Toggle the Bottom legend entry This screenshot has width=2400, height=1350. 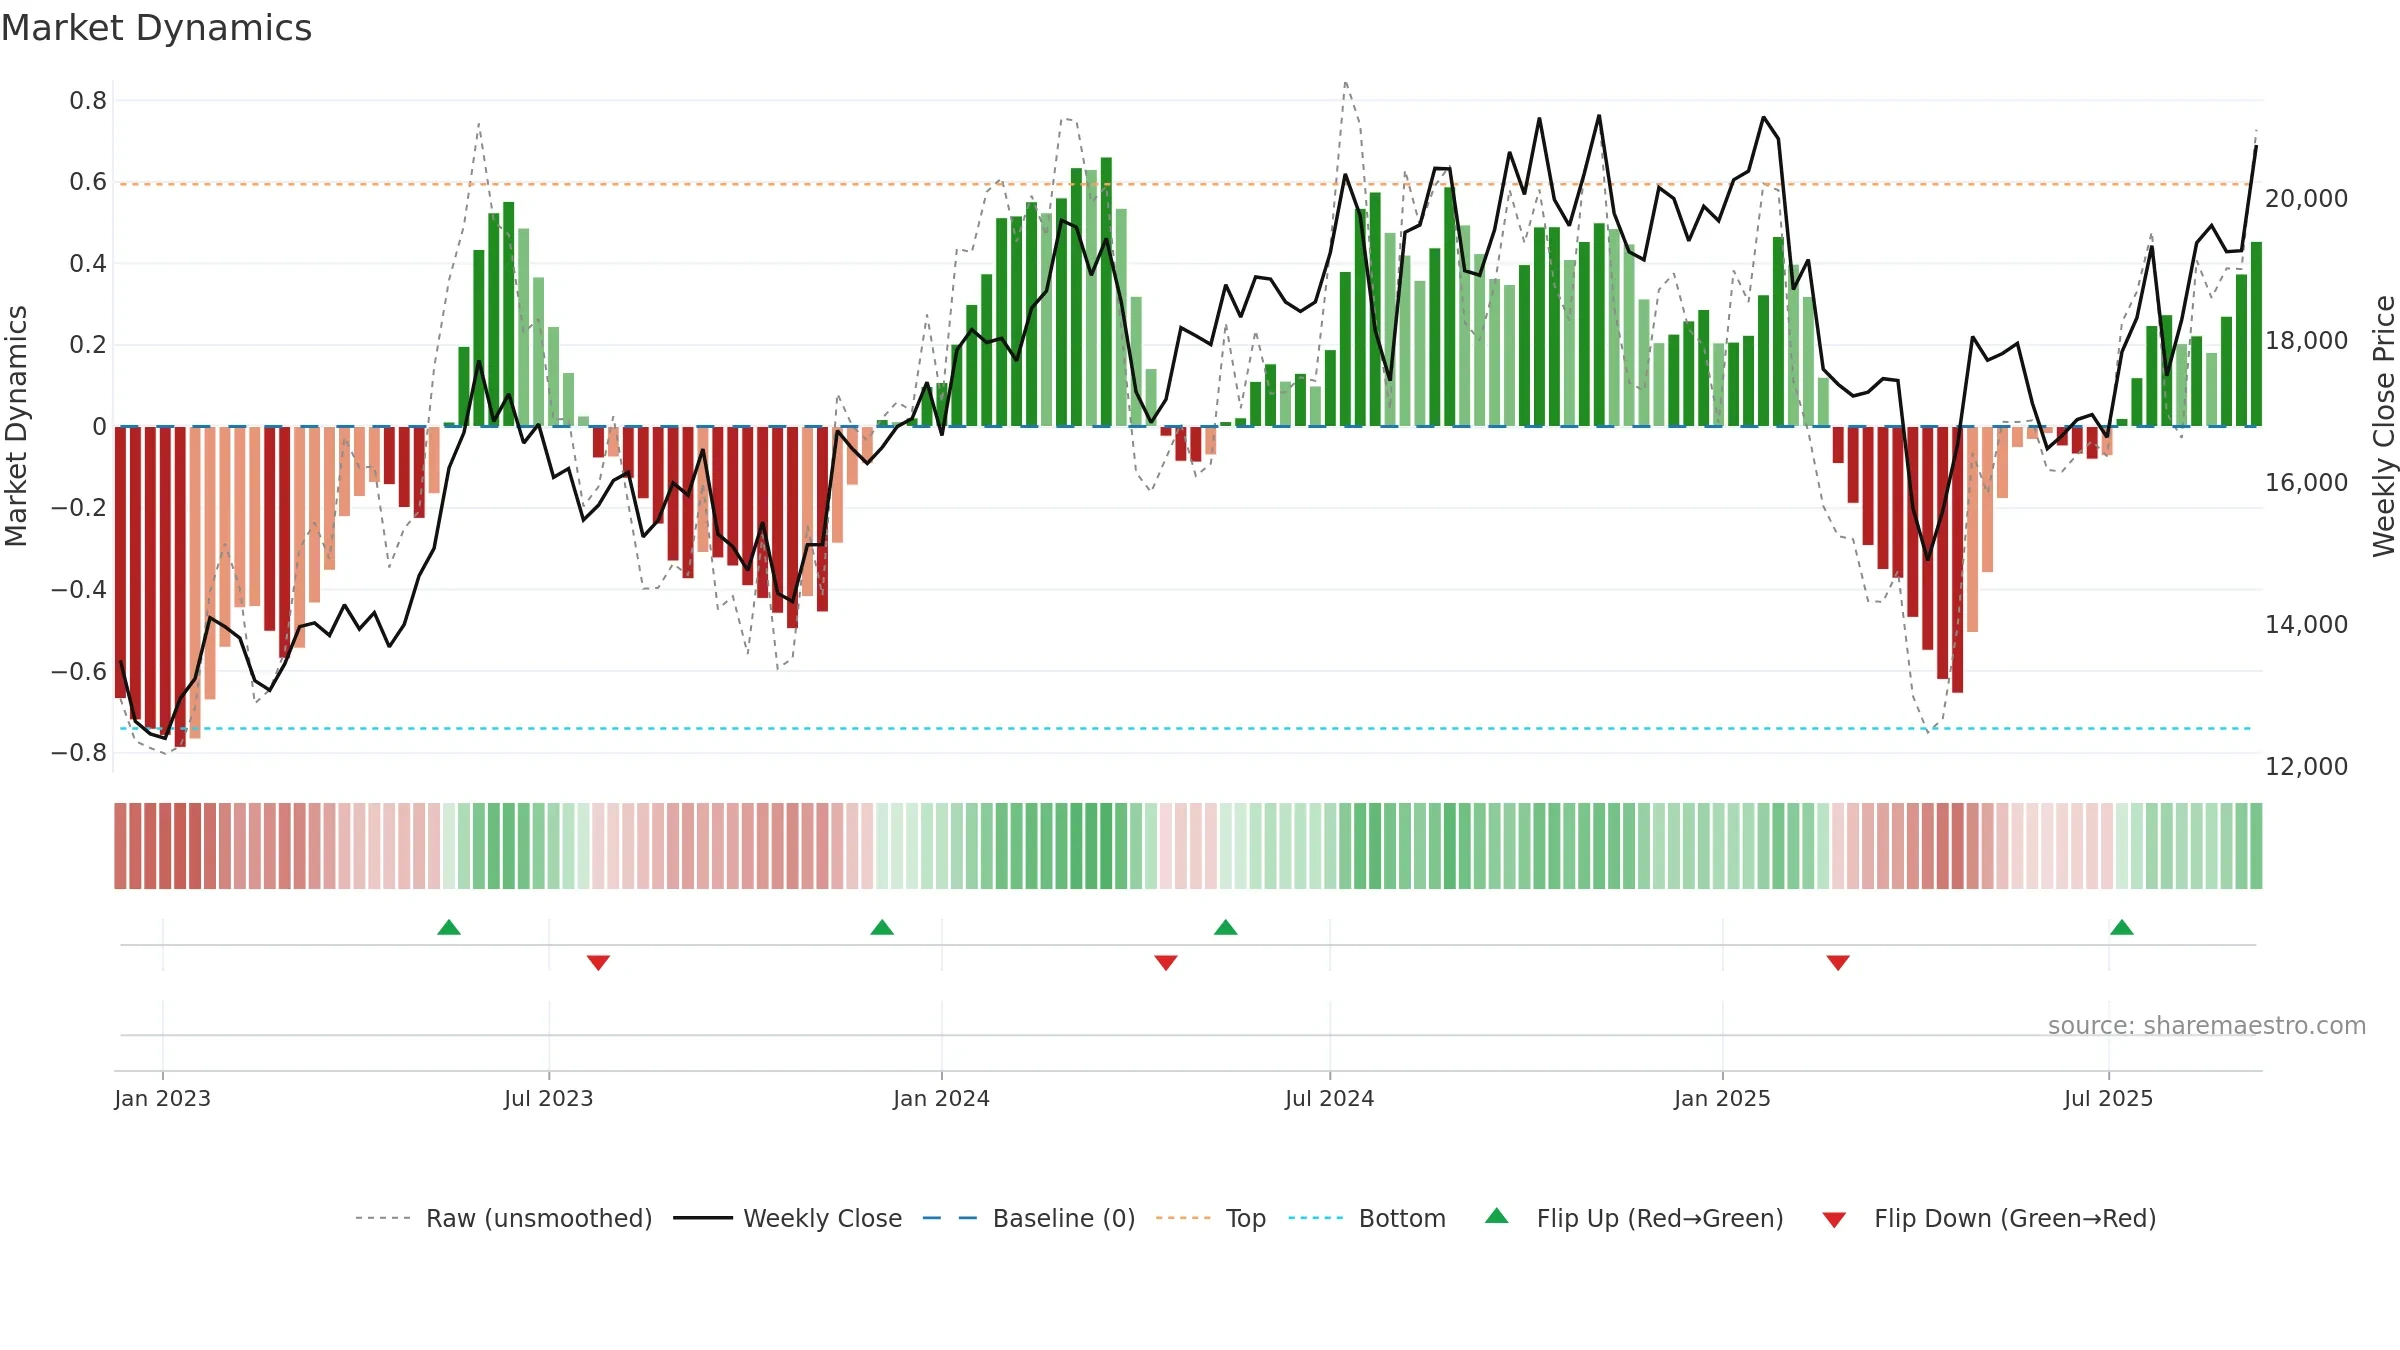[1367, 1218]
